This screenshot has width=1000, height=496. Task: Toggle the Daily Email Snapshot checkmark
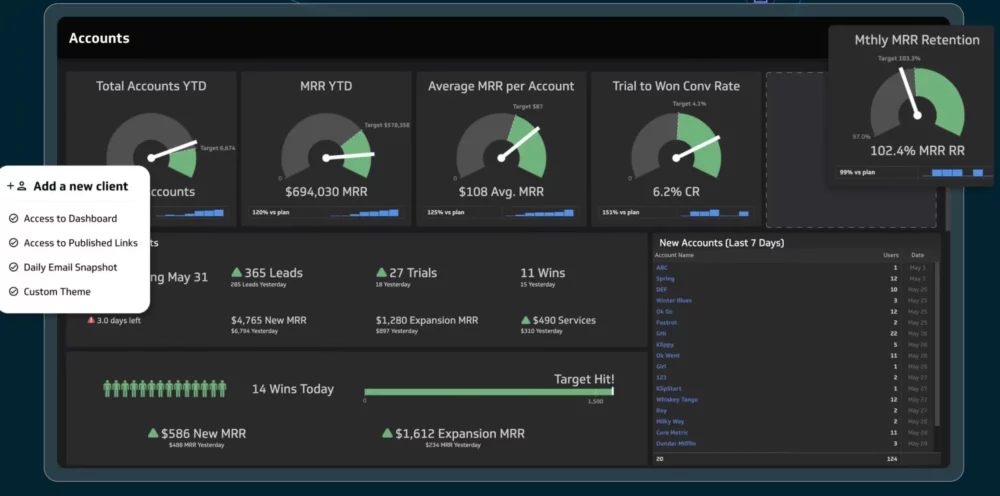click(x=13, y=267)
